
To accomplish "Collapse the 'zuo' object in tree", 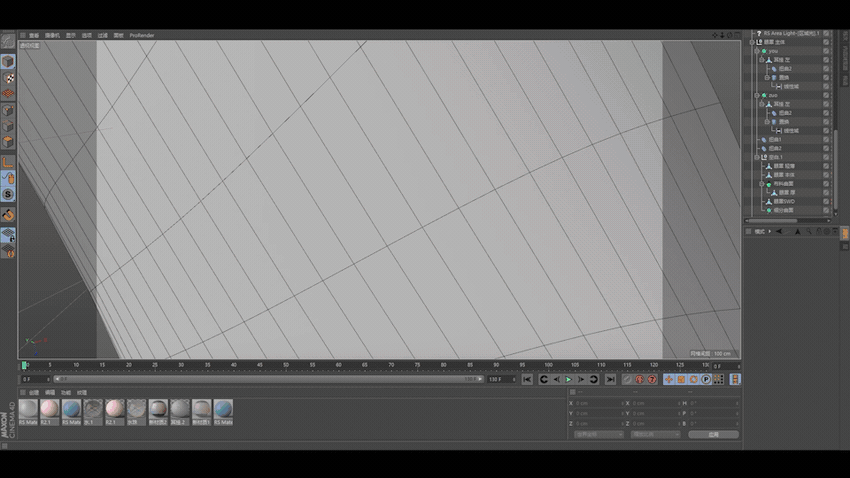I will [x=757, y=95].
